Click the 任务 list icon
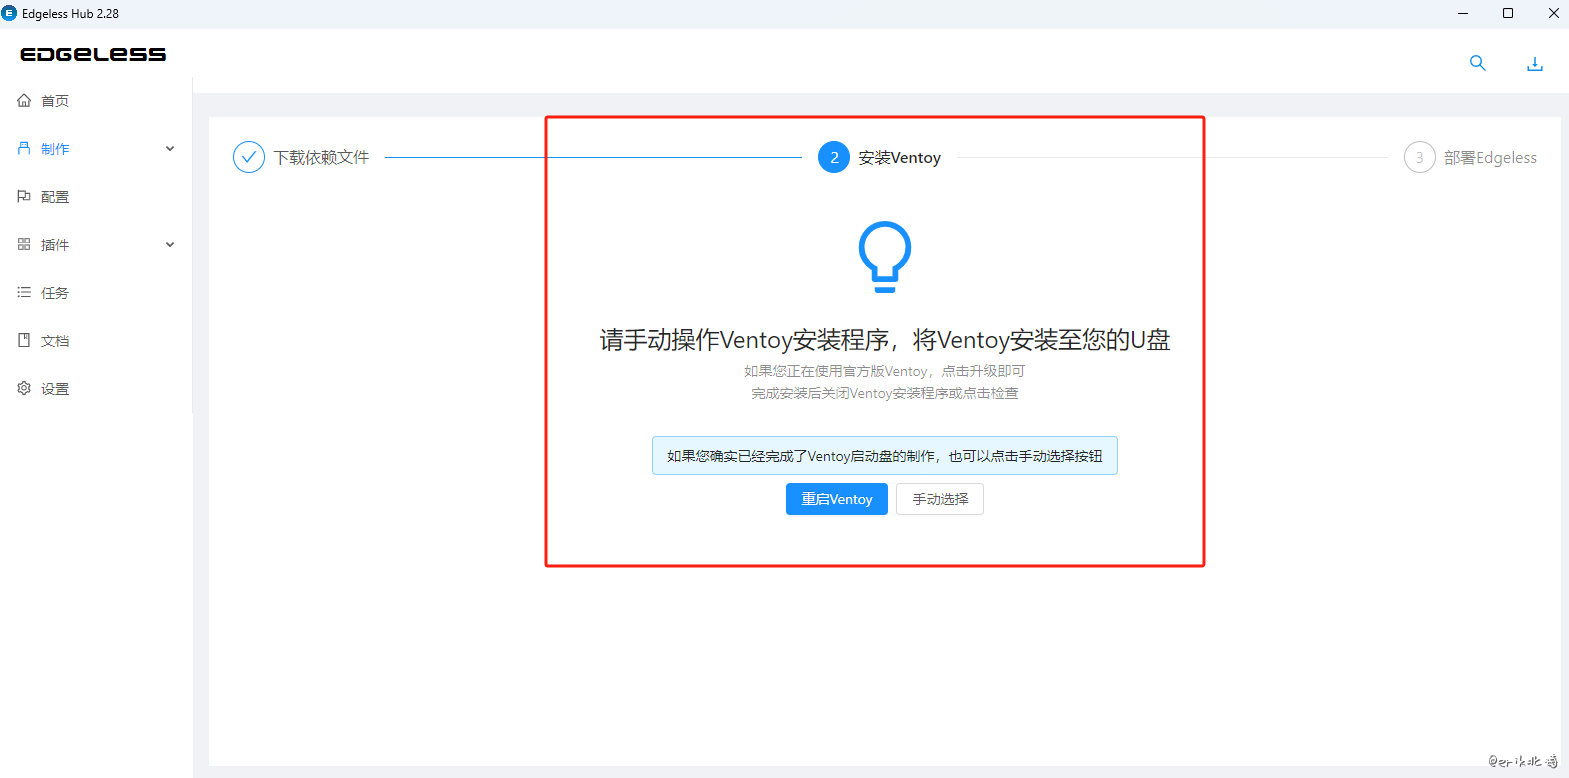 click(x=24, y=292)
